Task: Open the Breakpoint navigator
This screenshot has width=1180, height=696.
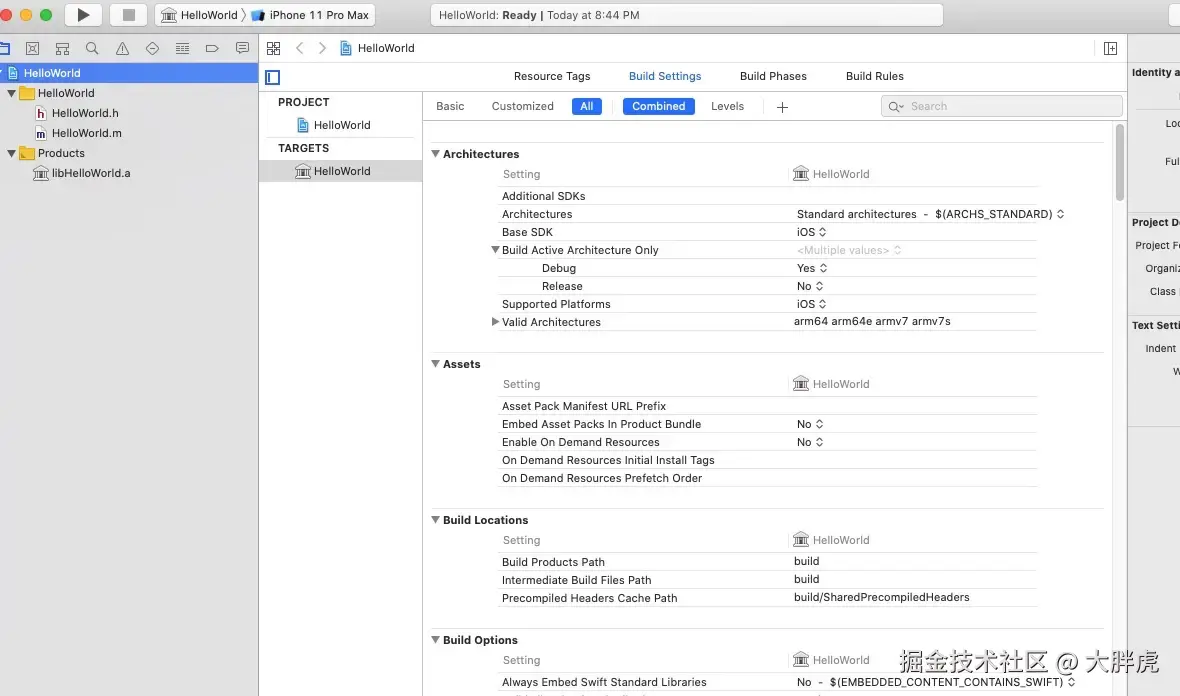Action: (212, 48)
